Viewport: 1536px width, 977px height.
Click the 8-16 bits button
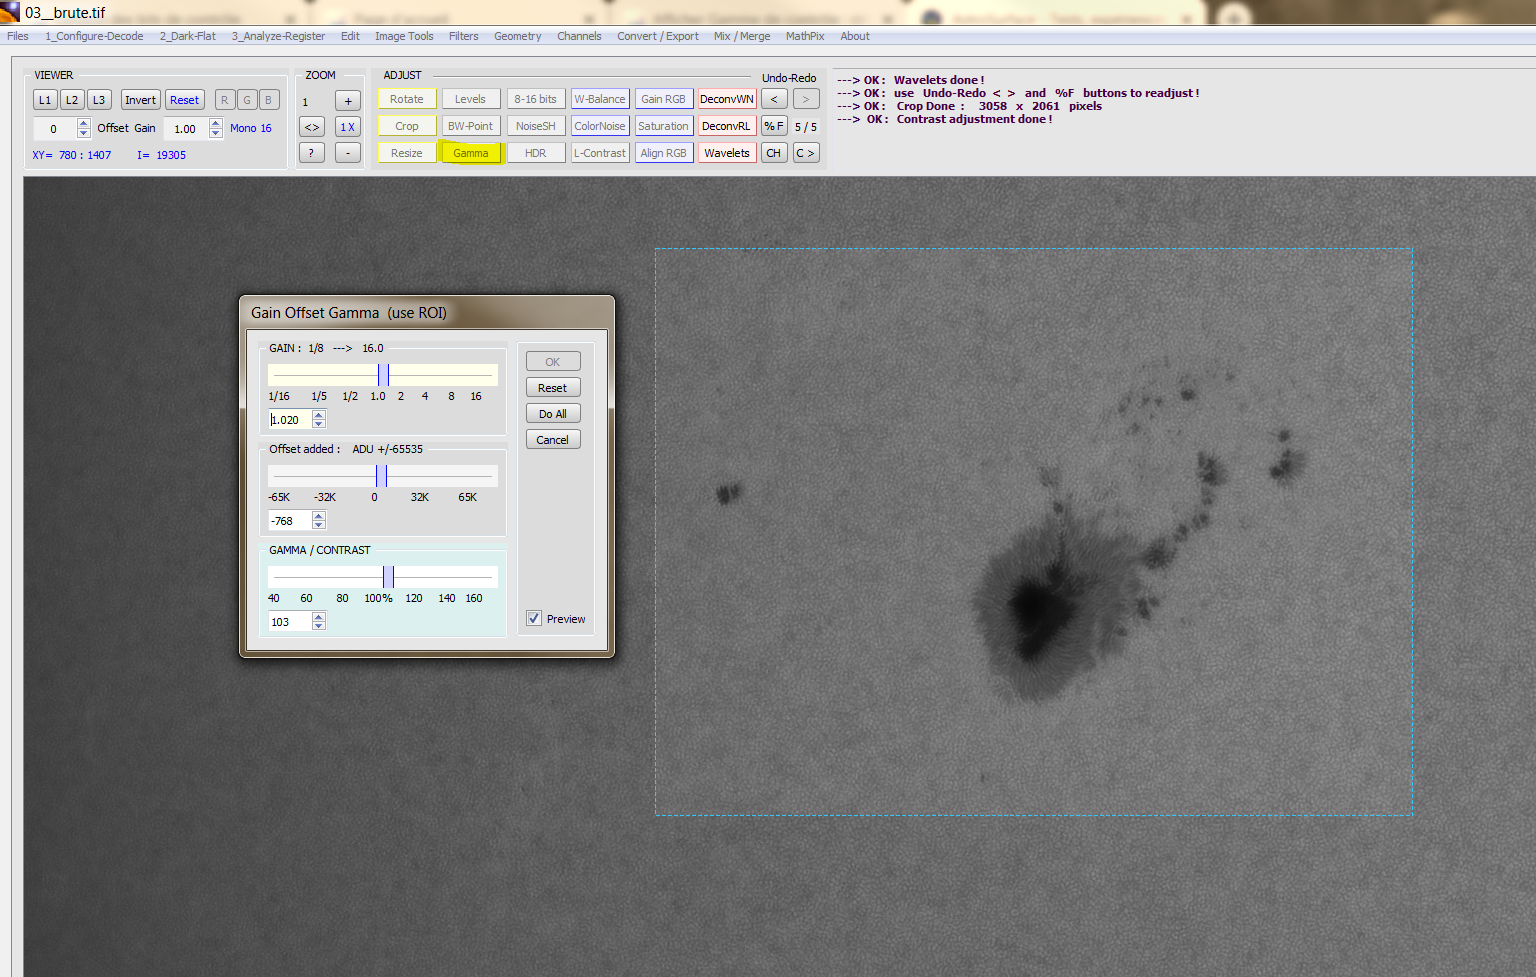pyautogui.click(x=536, y=99)
